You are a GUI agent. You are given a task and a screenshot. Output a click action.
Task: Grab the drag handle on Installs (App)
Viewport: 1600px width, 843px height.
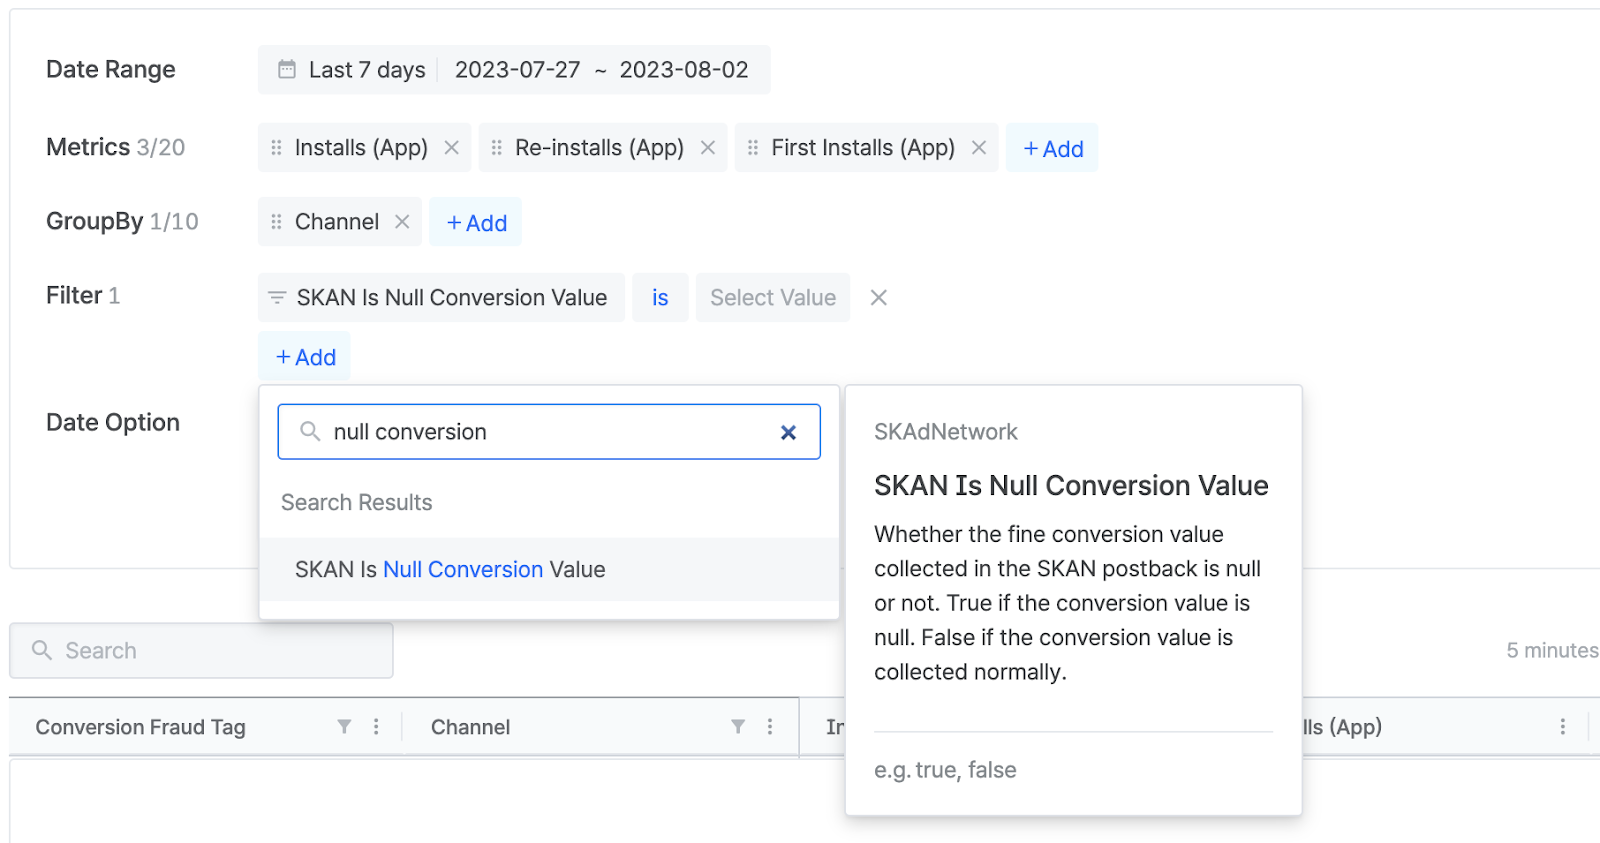click(277, 148)
